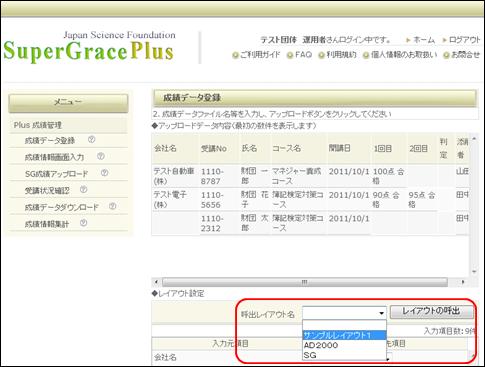Viewport: 485px width, 367px height.
Task: Click 受講No cell 1110-8787
Action: [220, 176]
